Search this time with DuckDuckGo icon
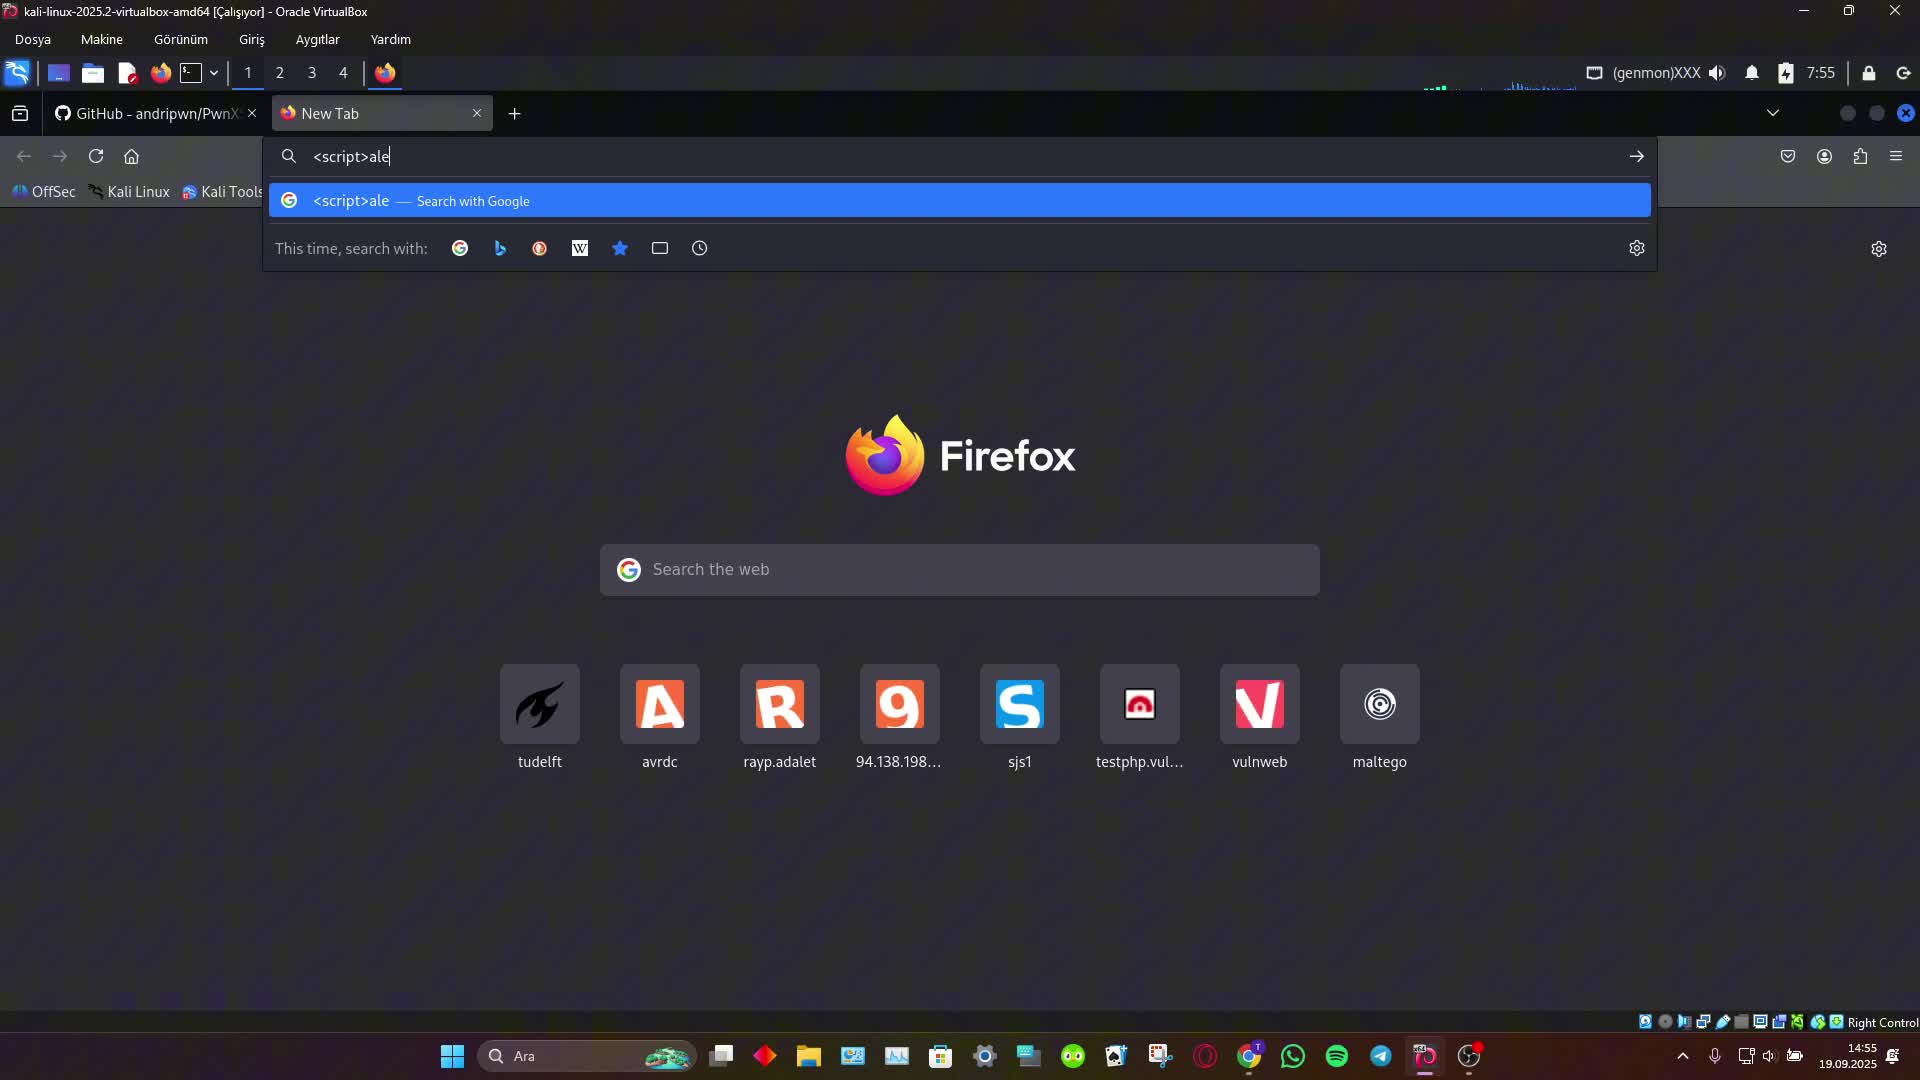1920x1080 pixels. (540, 248)
